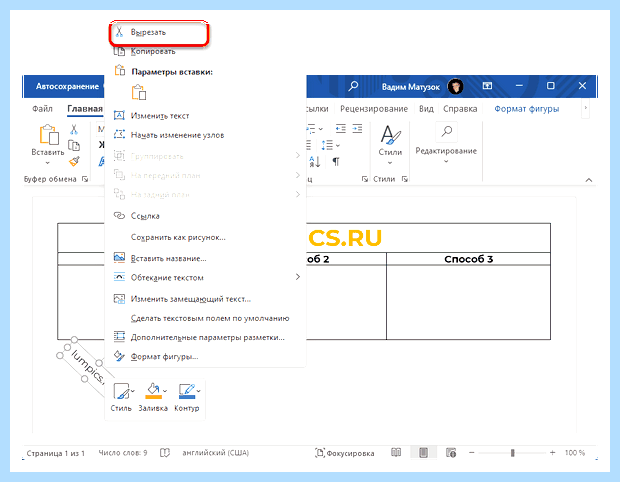
Task: Click the 100 % zoom level
Action: pos(575,453)
